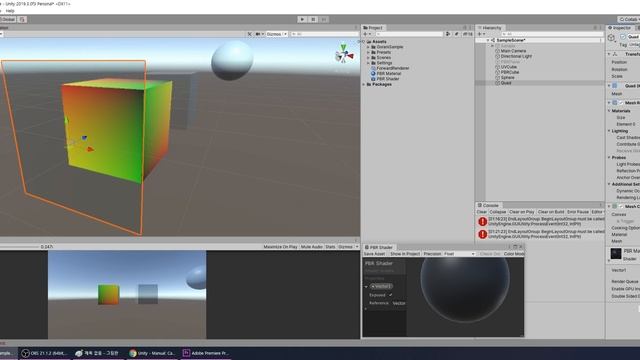Collapse the Probes section in Inspector
The height and width of the screenshot is (360, 640).
[609, 158]
